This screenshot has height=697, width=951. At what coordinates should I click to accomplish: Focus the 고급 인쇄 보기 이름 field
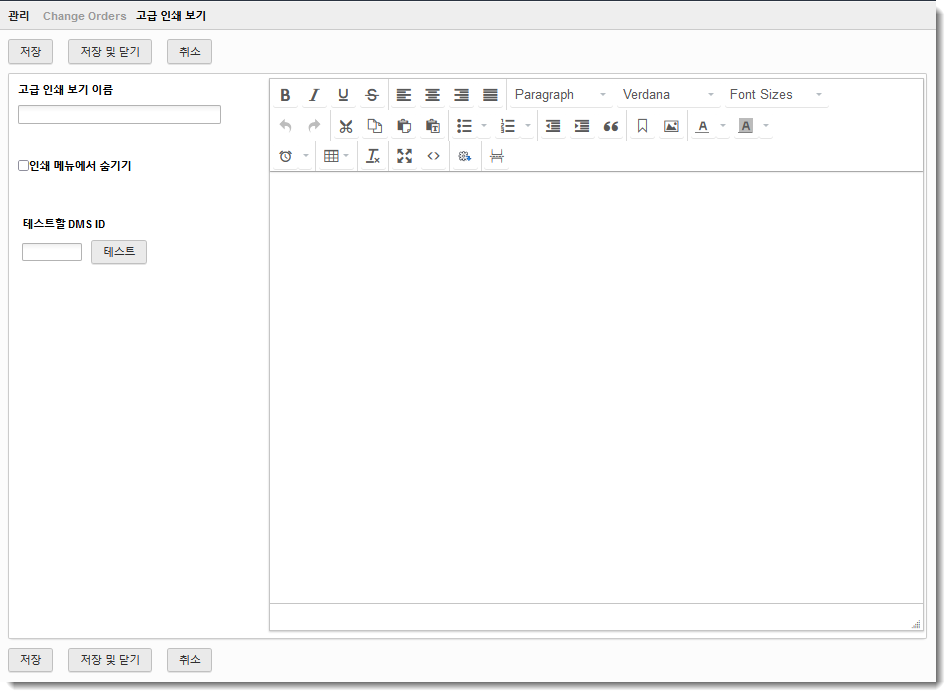(x=119, y=115)
